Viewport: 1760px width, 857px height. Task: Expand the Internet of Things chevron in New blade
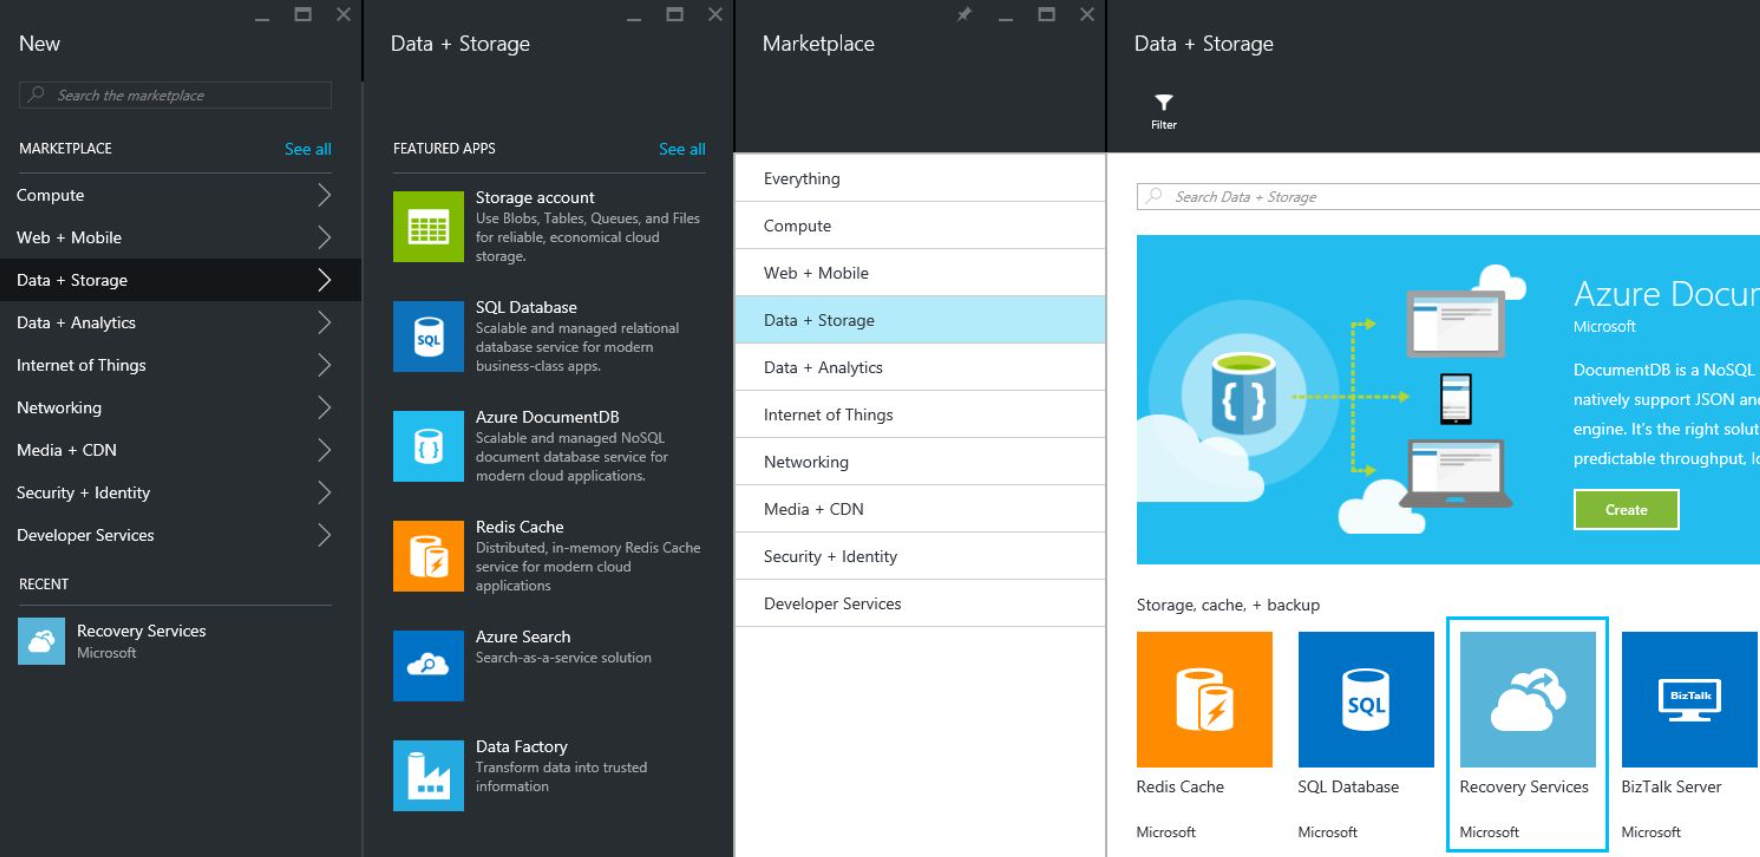(324, 365)
